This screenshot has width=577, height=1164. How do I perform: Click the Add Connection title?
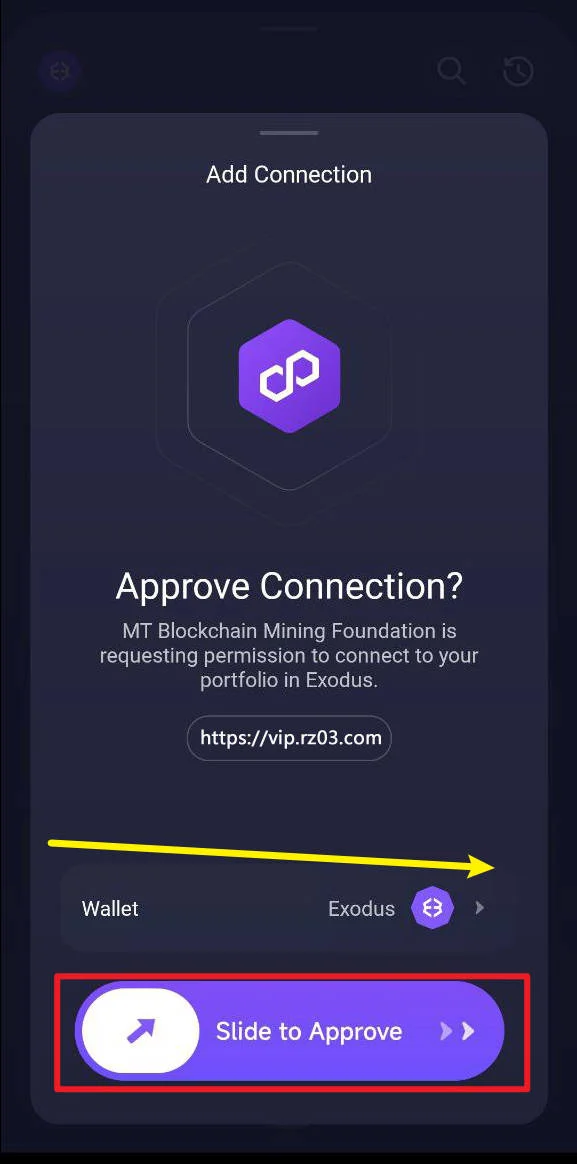pos(289,174)
